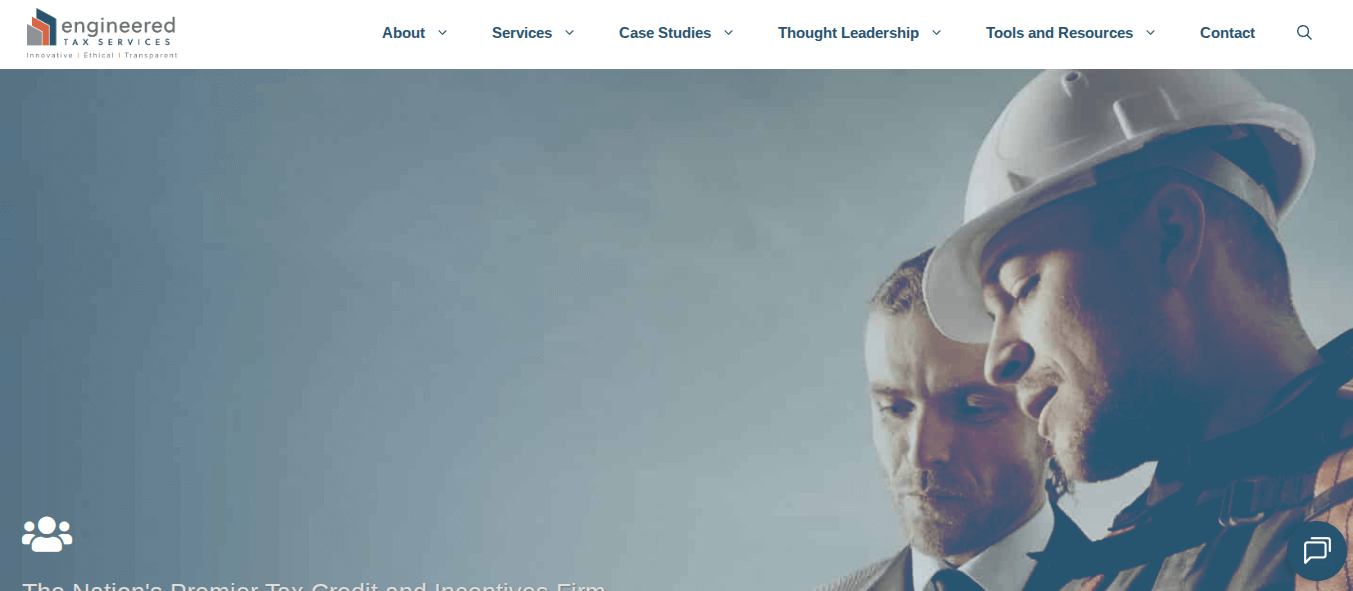Open the Services menu item
This screenshot has height=591, width=1353.
tap(522, 33)
